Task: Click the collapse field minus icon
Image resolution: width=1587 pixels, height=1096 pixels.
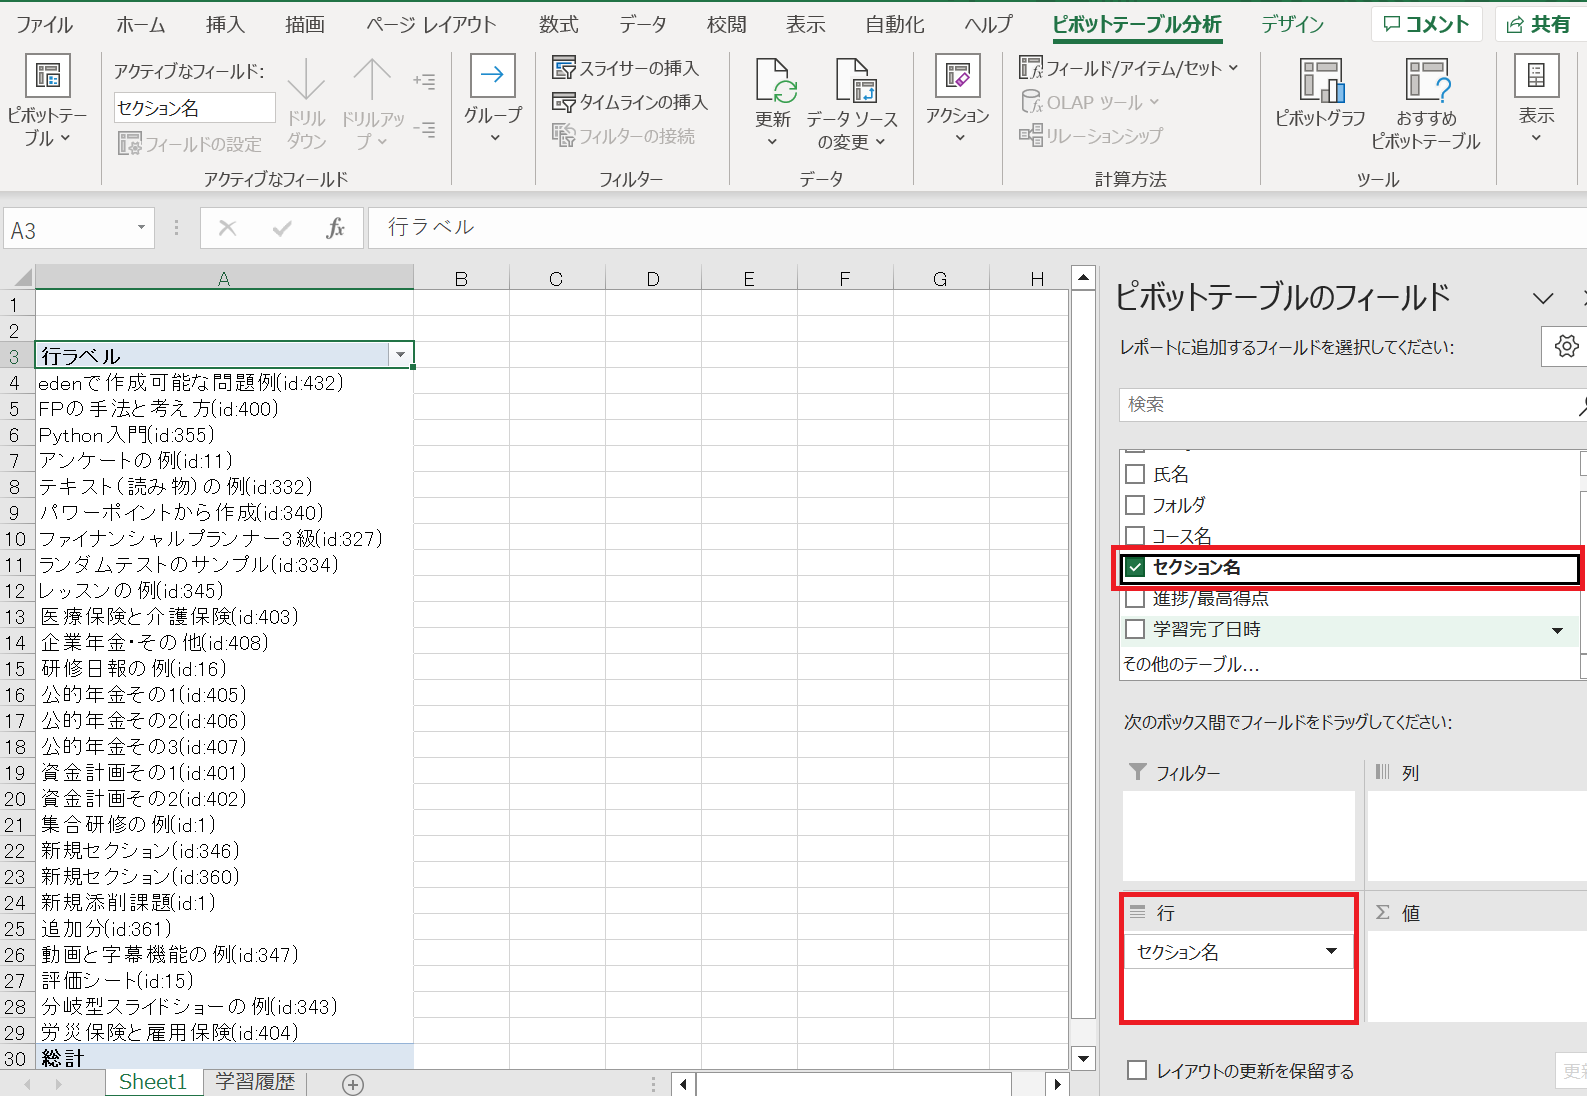Action: pos(424,129)
